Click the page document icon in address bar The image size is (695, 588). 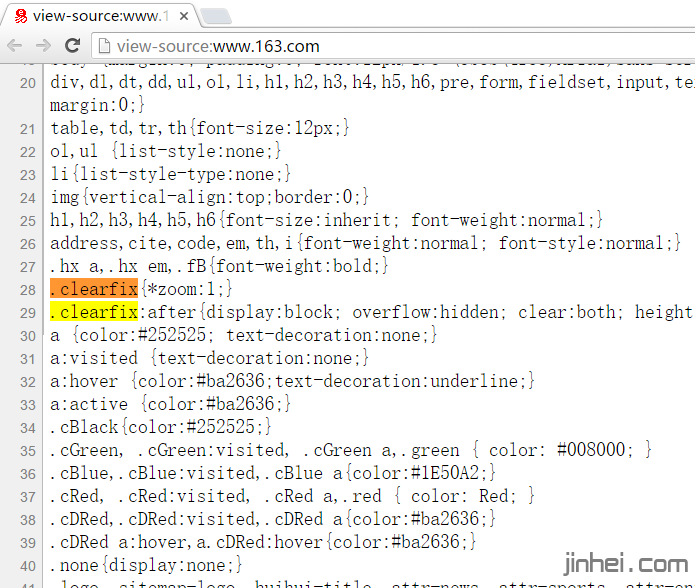pyautogui.click(x=104, y=46)
